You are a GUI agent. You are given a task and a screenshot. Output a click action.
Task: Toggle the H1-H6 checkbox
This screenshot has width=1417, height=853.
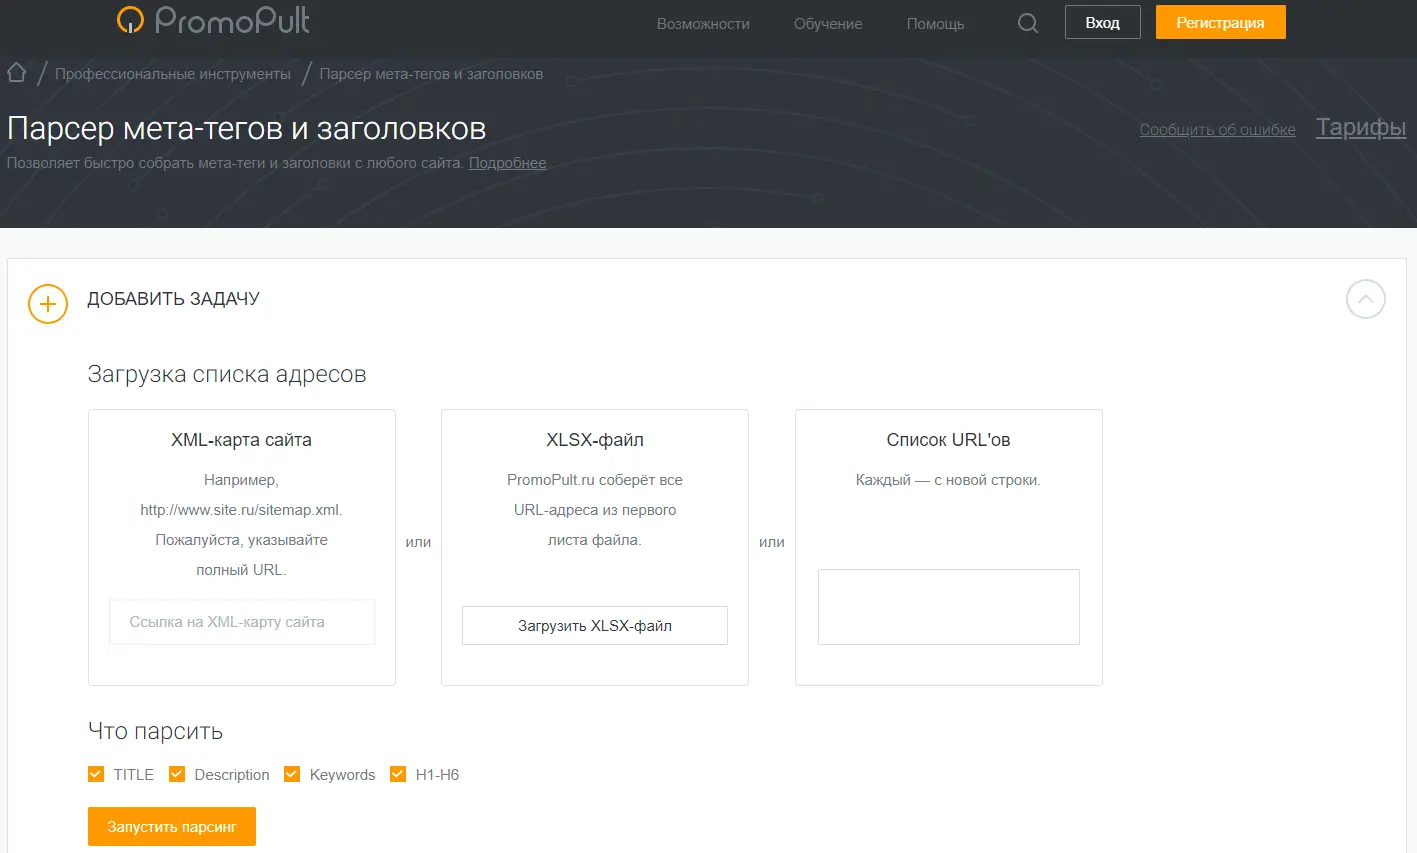398,774
